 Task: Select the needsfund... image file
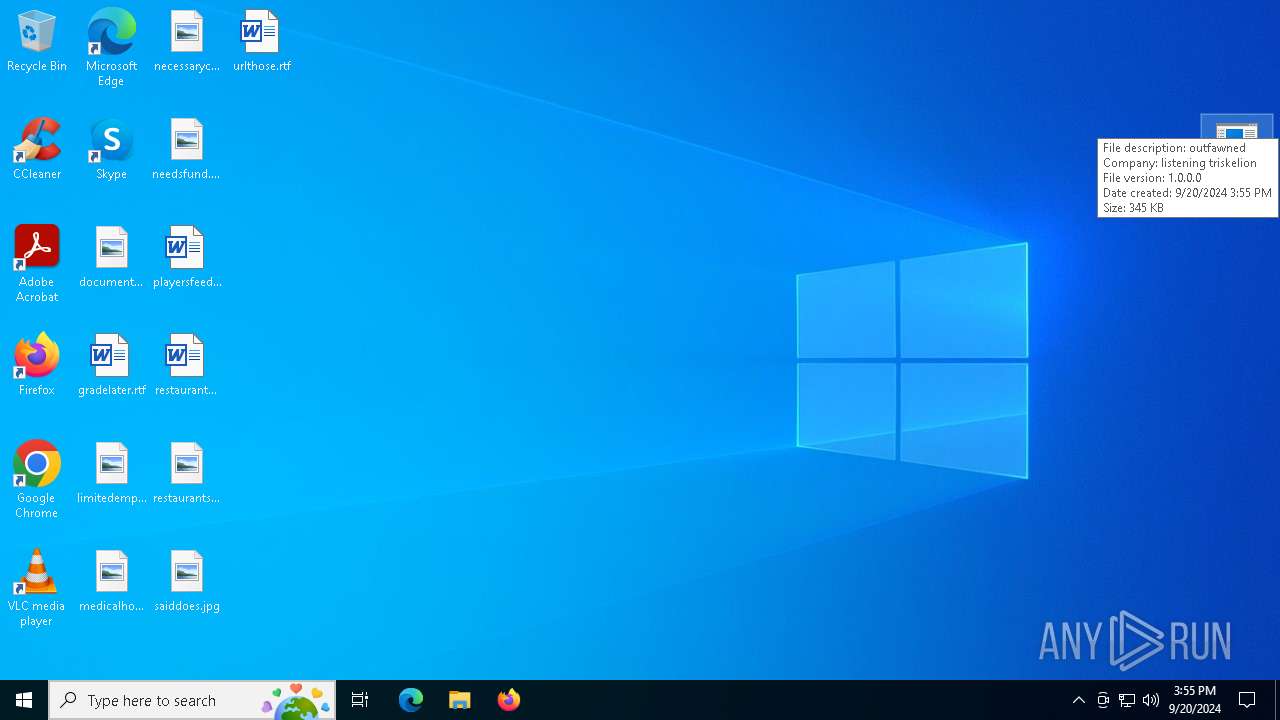coord(186,150)
